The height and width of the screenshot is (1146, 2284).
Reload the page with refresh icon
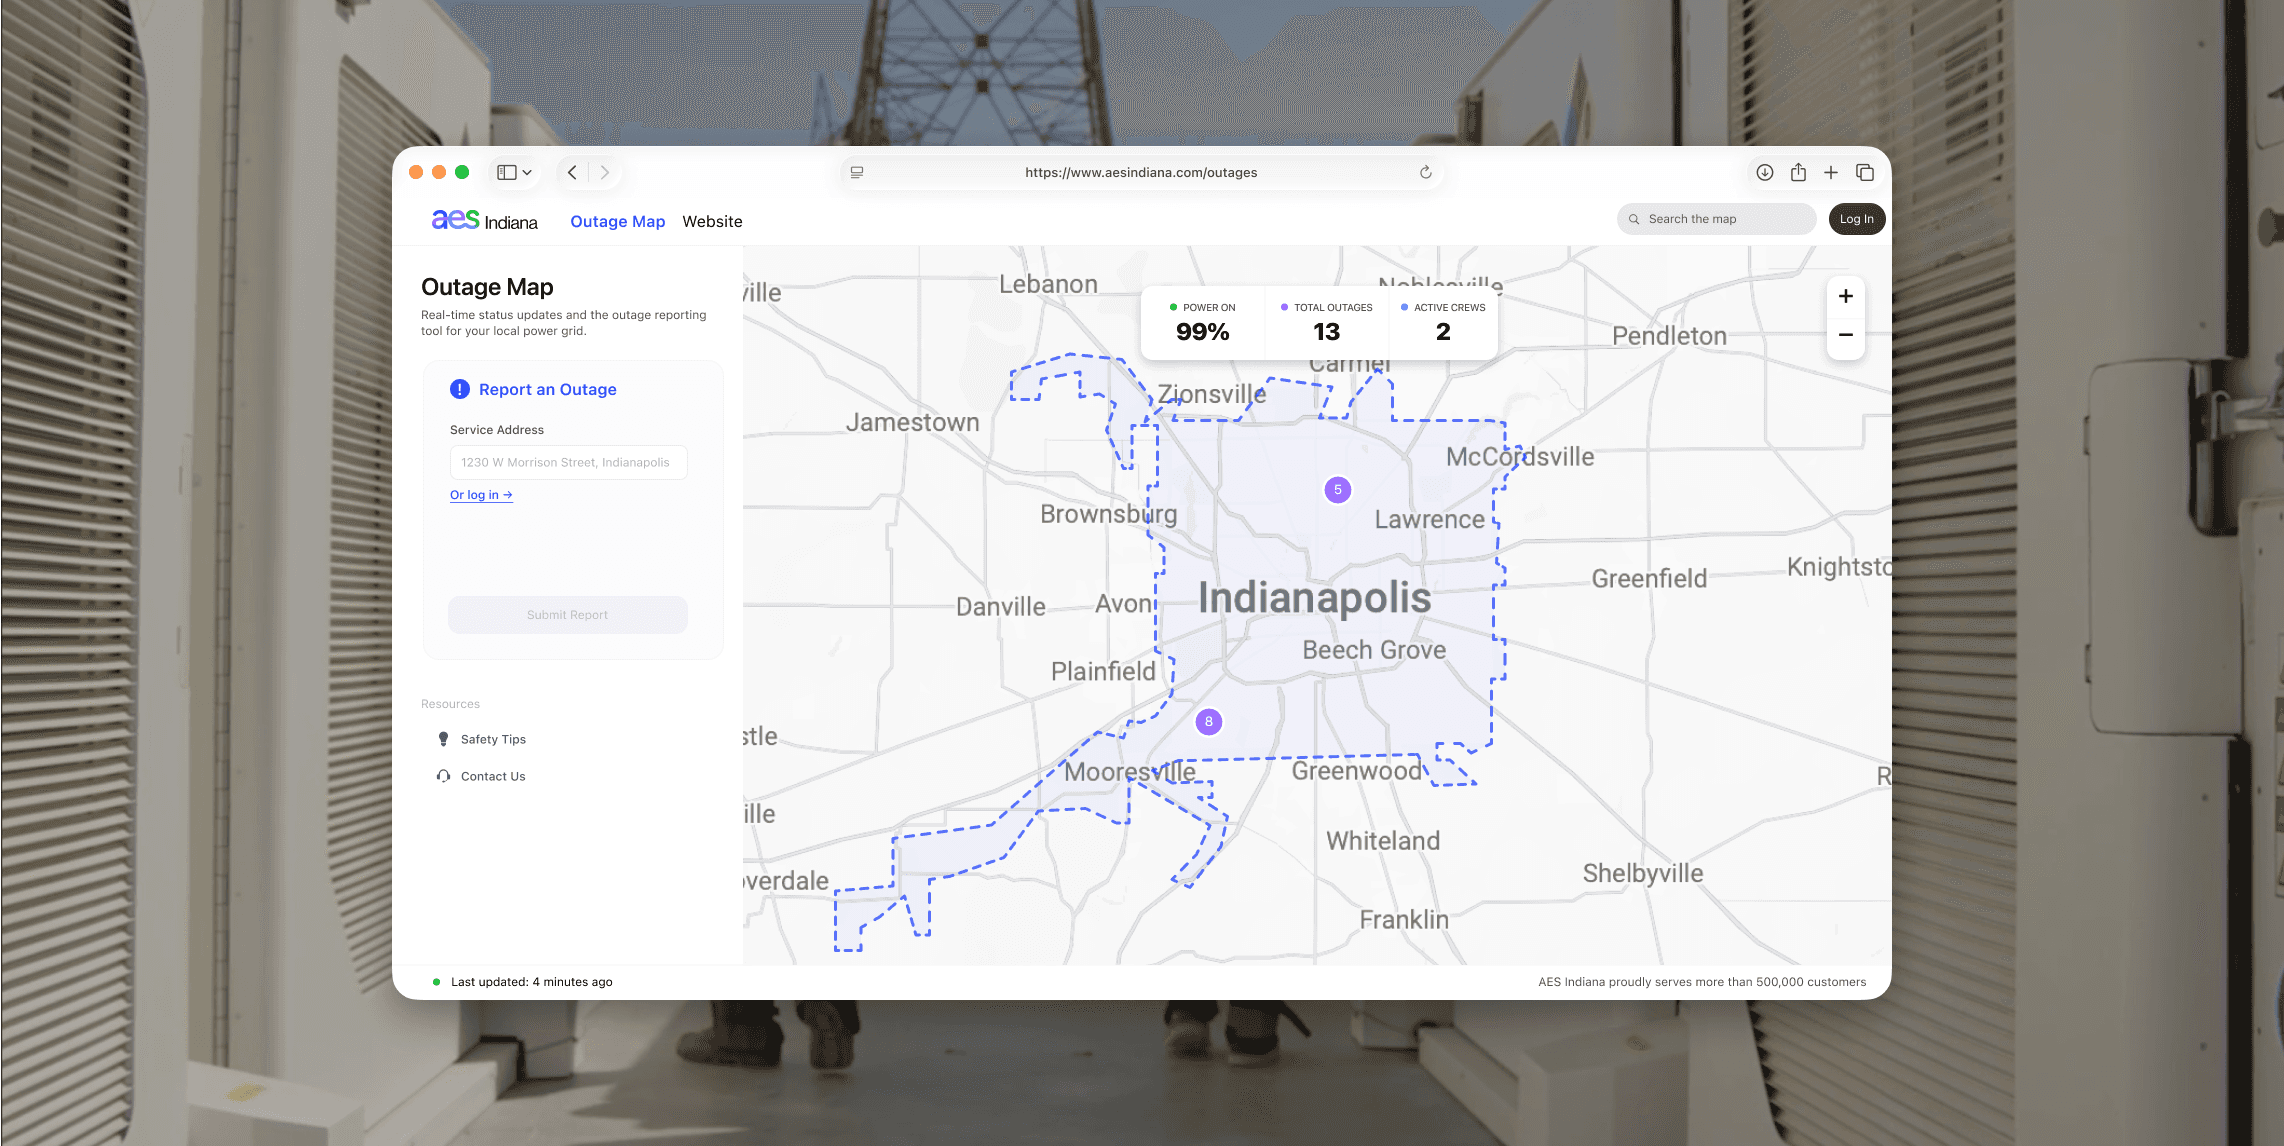(1426, 172)
